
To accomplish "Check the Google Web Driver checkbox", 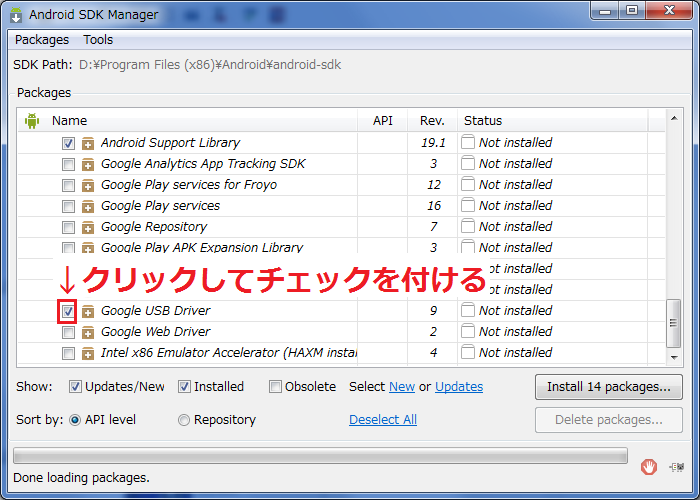I will [x=68, y=332].
